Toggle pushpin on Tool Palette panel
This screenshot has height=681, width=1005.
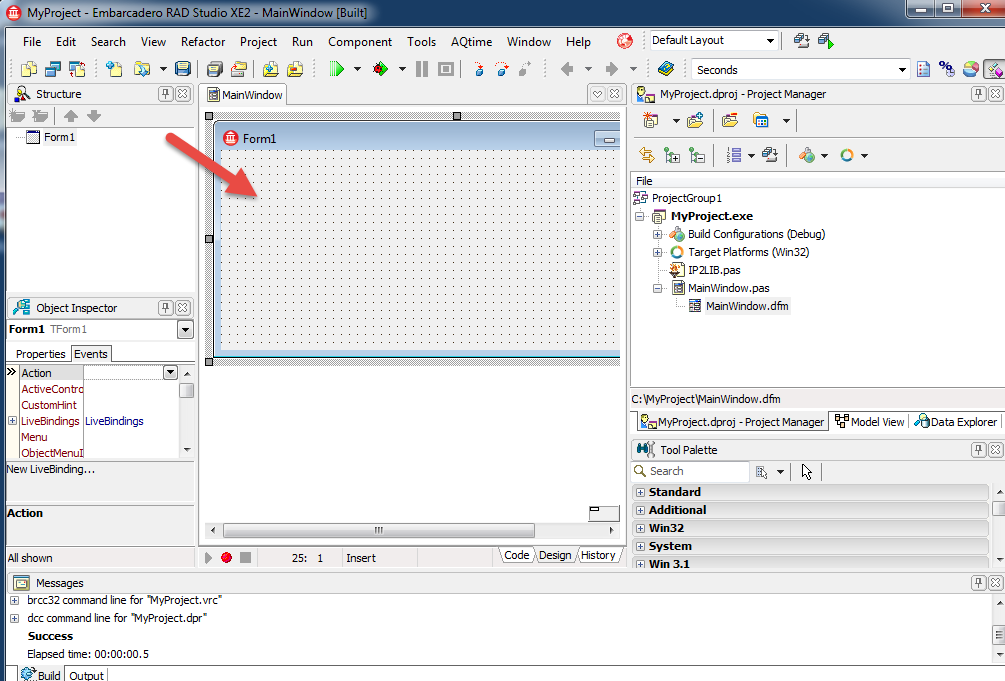pos(978,450)
